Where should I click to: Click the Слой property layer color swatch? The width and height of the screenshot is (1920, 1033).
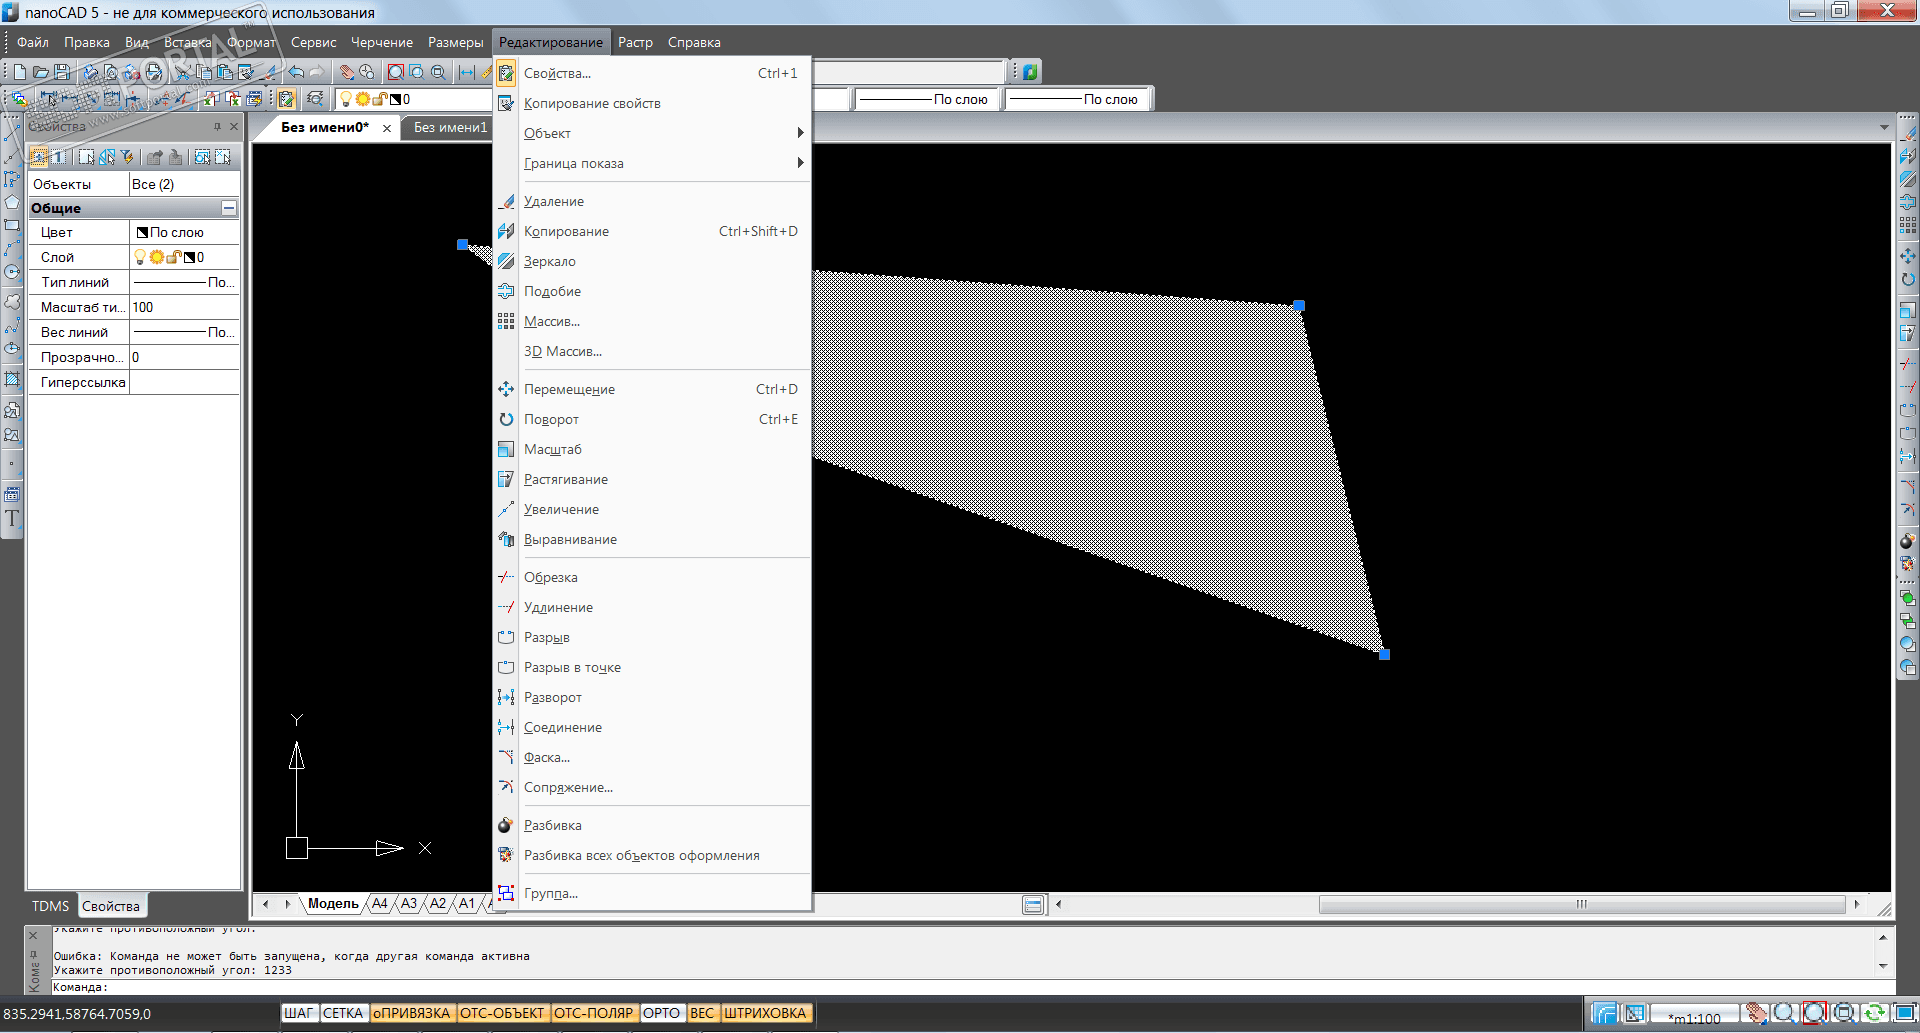coord(189,257)
